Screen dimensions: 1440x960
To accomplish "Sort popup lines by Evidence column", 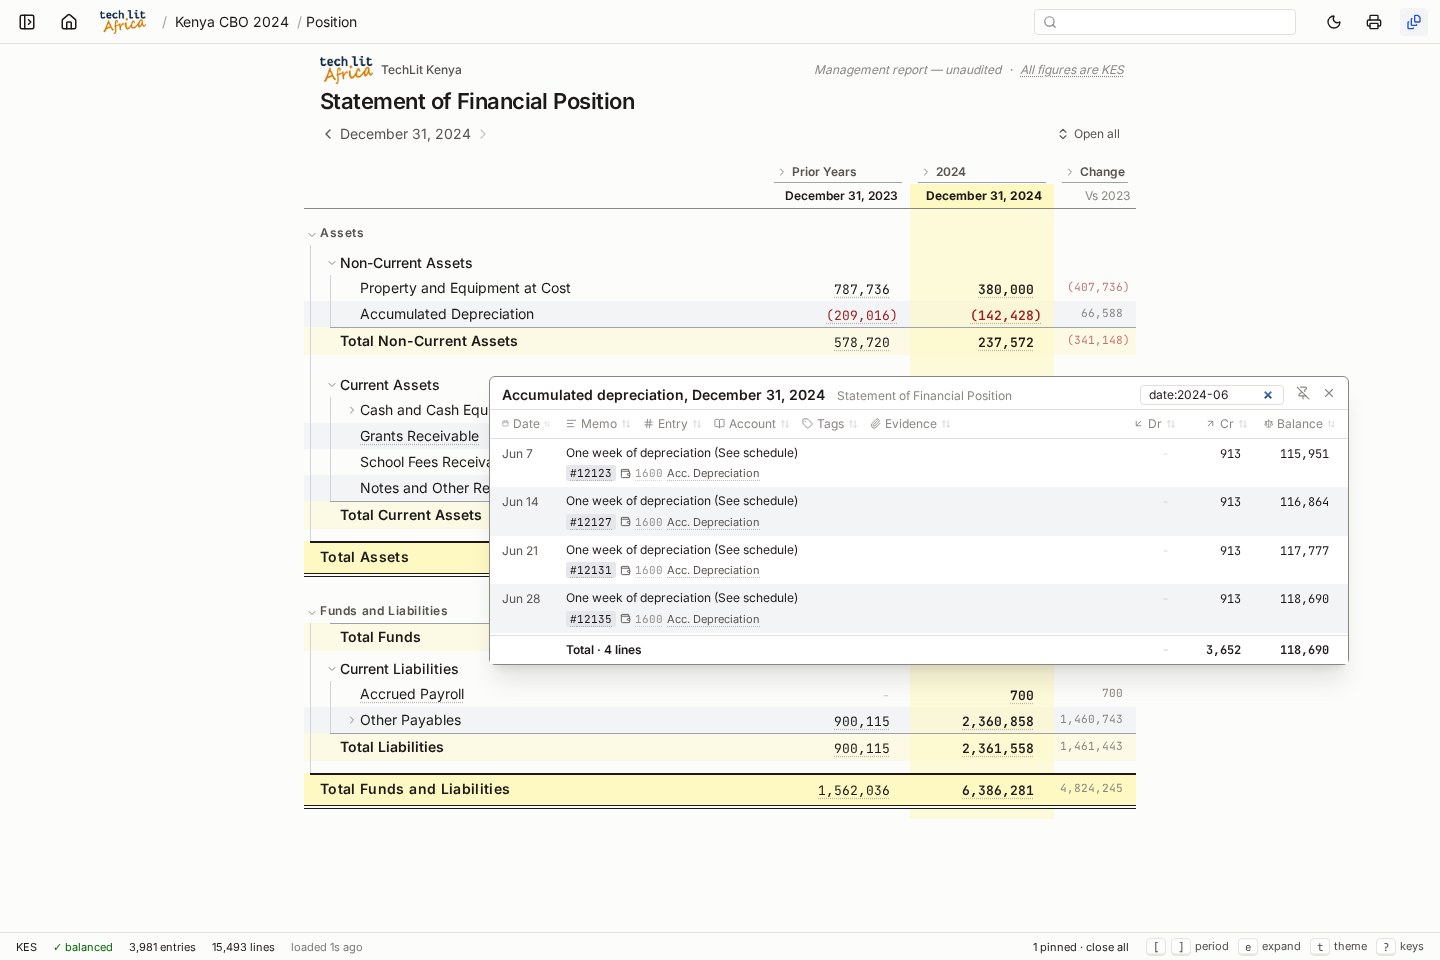I will click(x=910, y=424).
